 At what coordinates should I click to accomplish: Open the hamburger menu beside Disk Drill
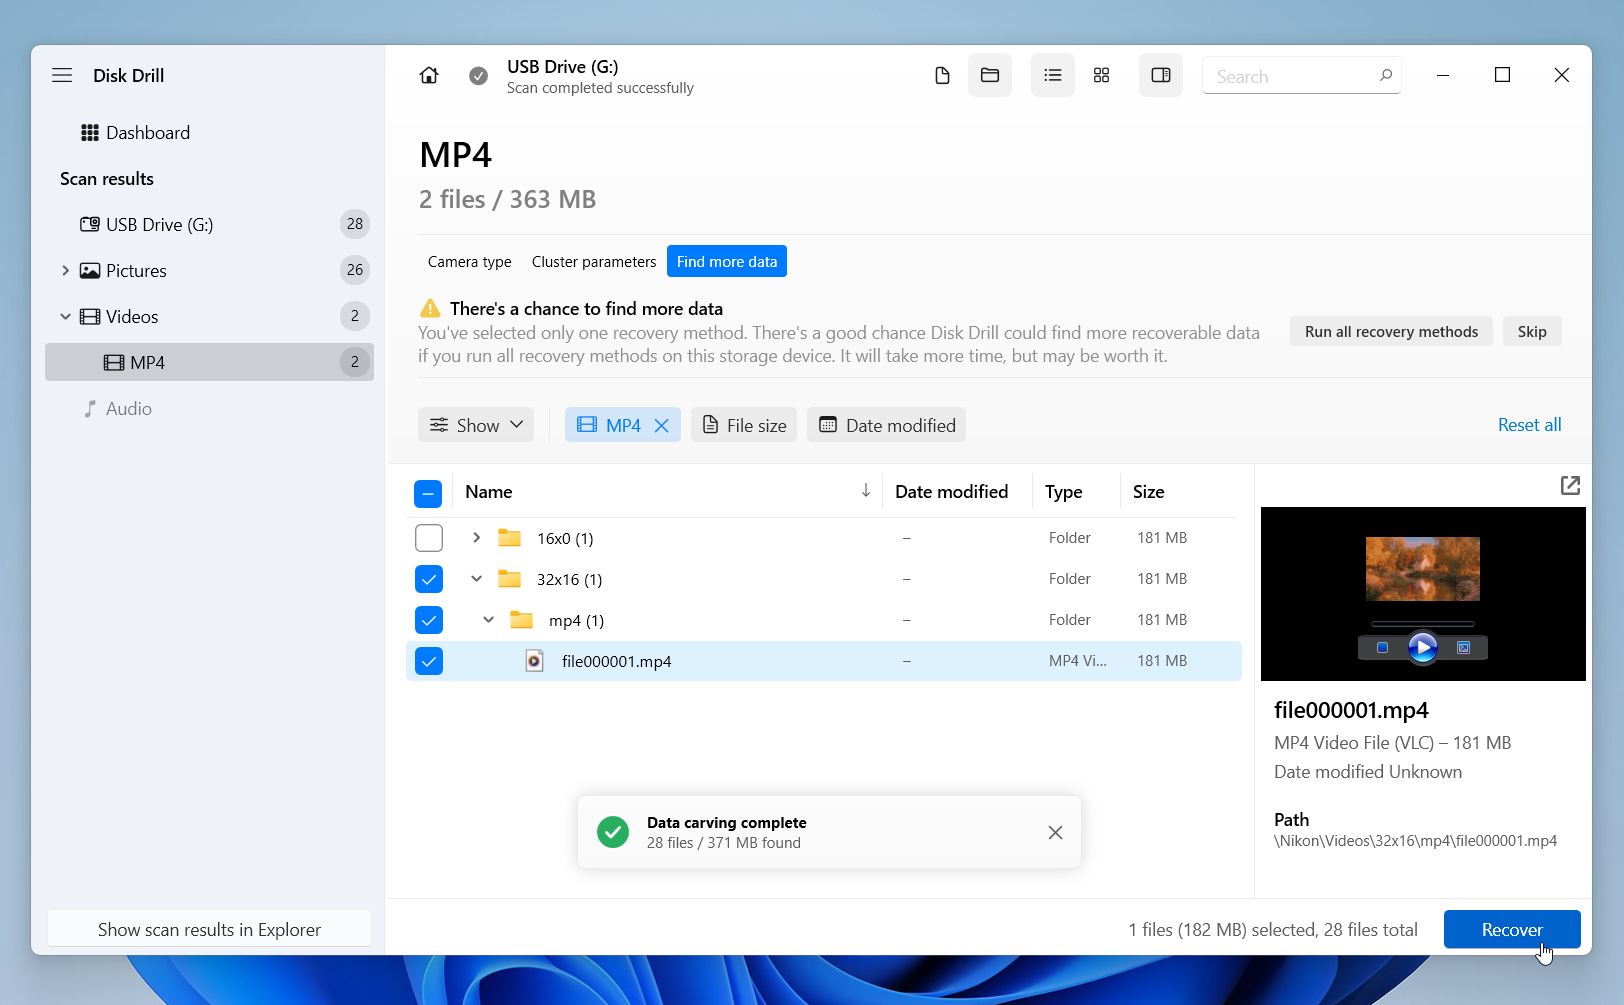click(x=62, y=75)
